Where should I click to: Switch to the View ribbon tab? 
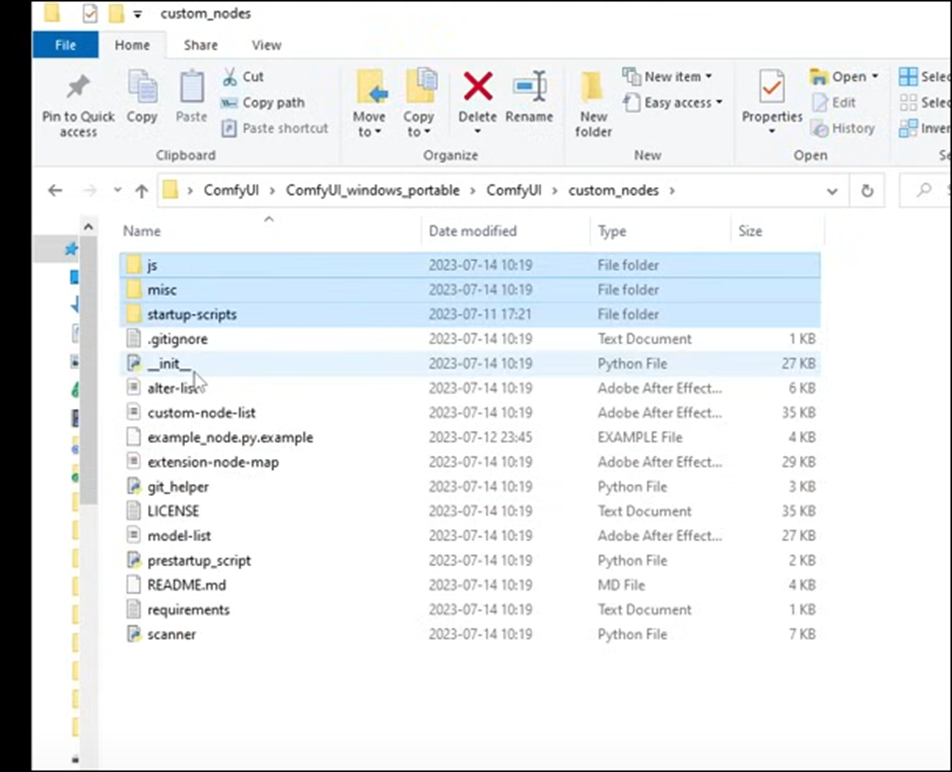[x=267, y=45]
